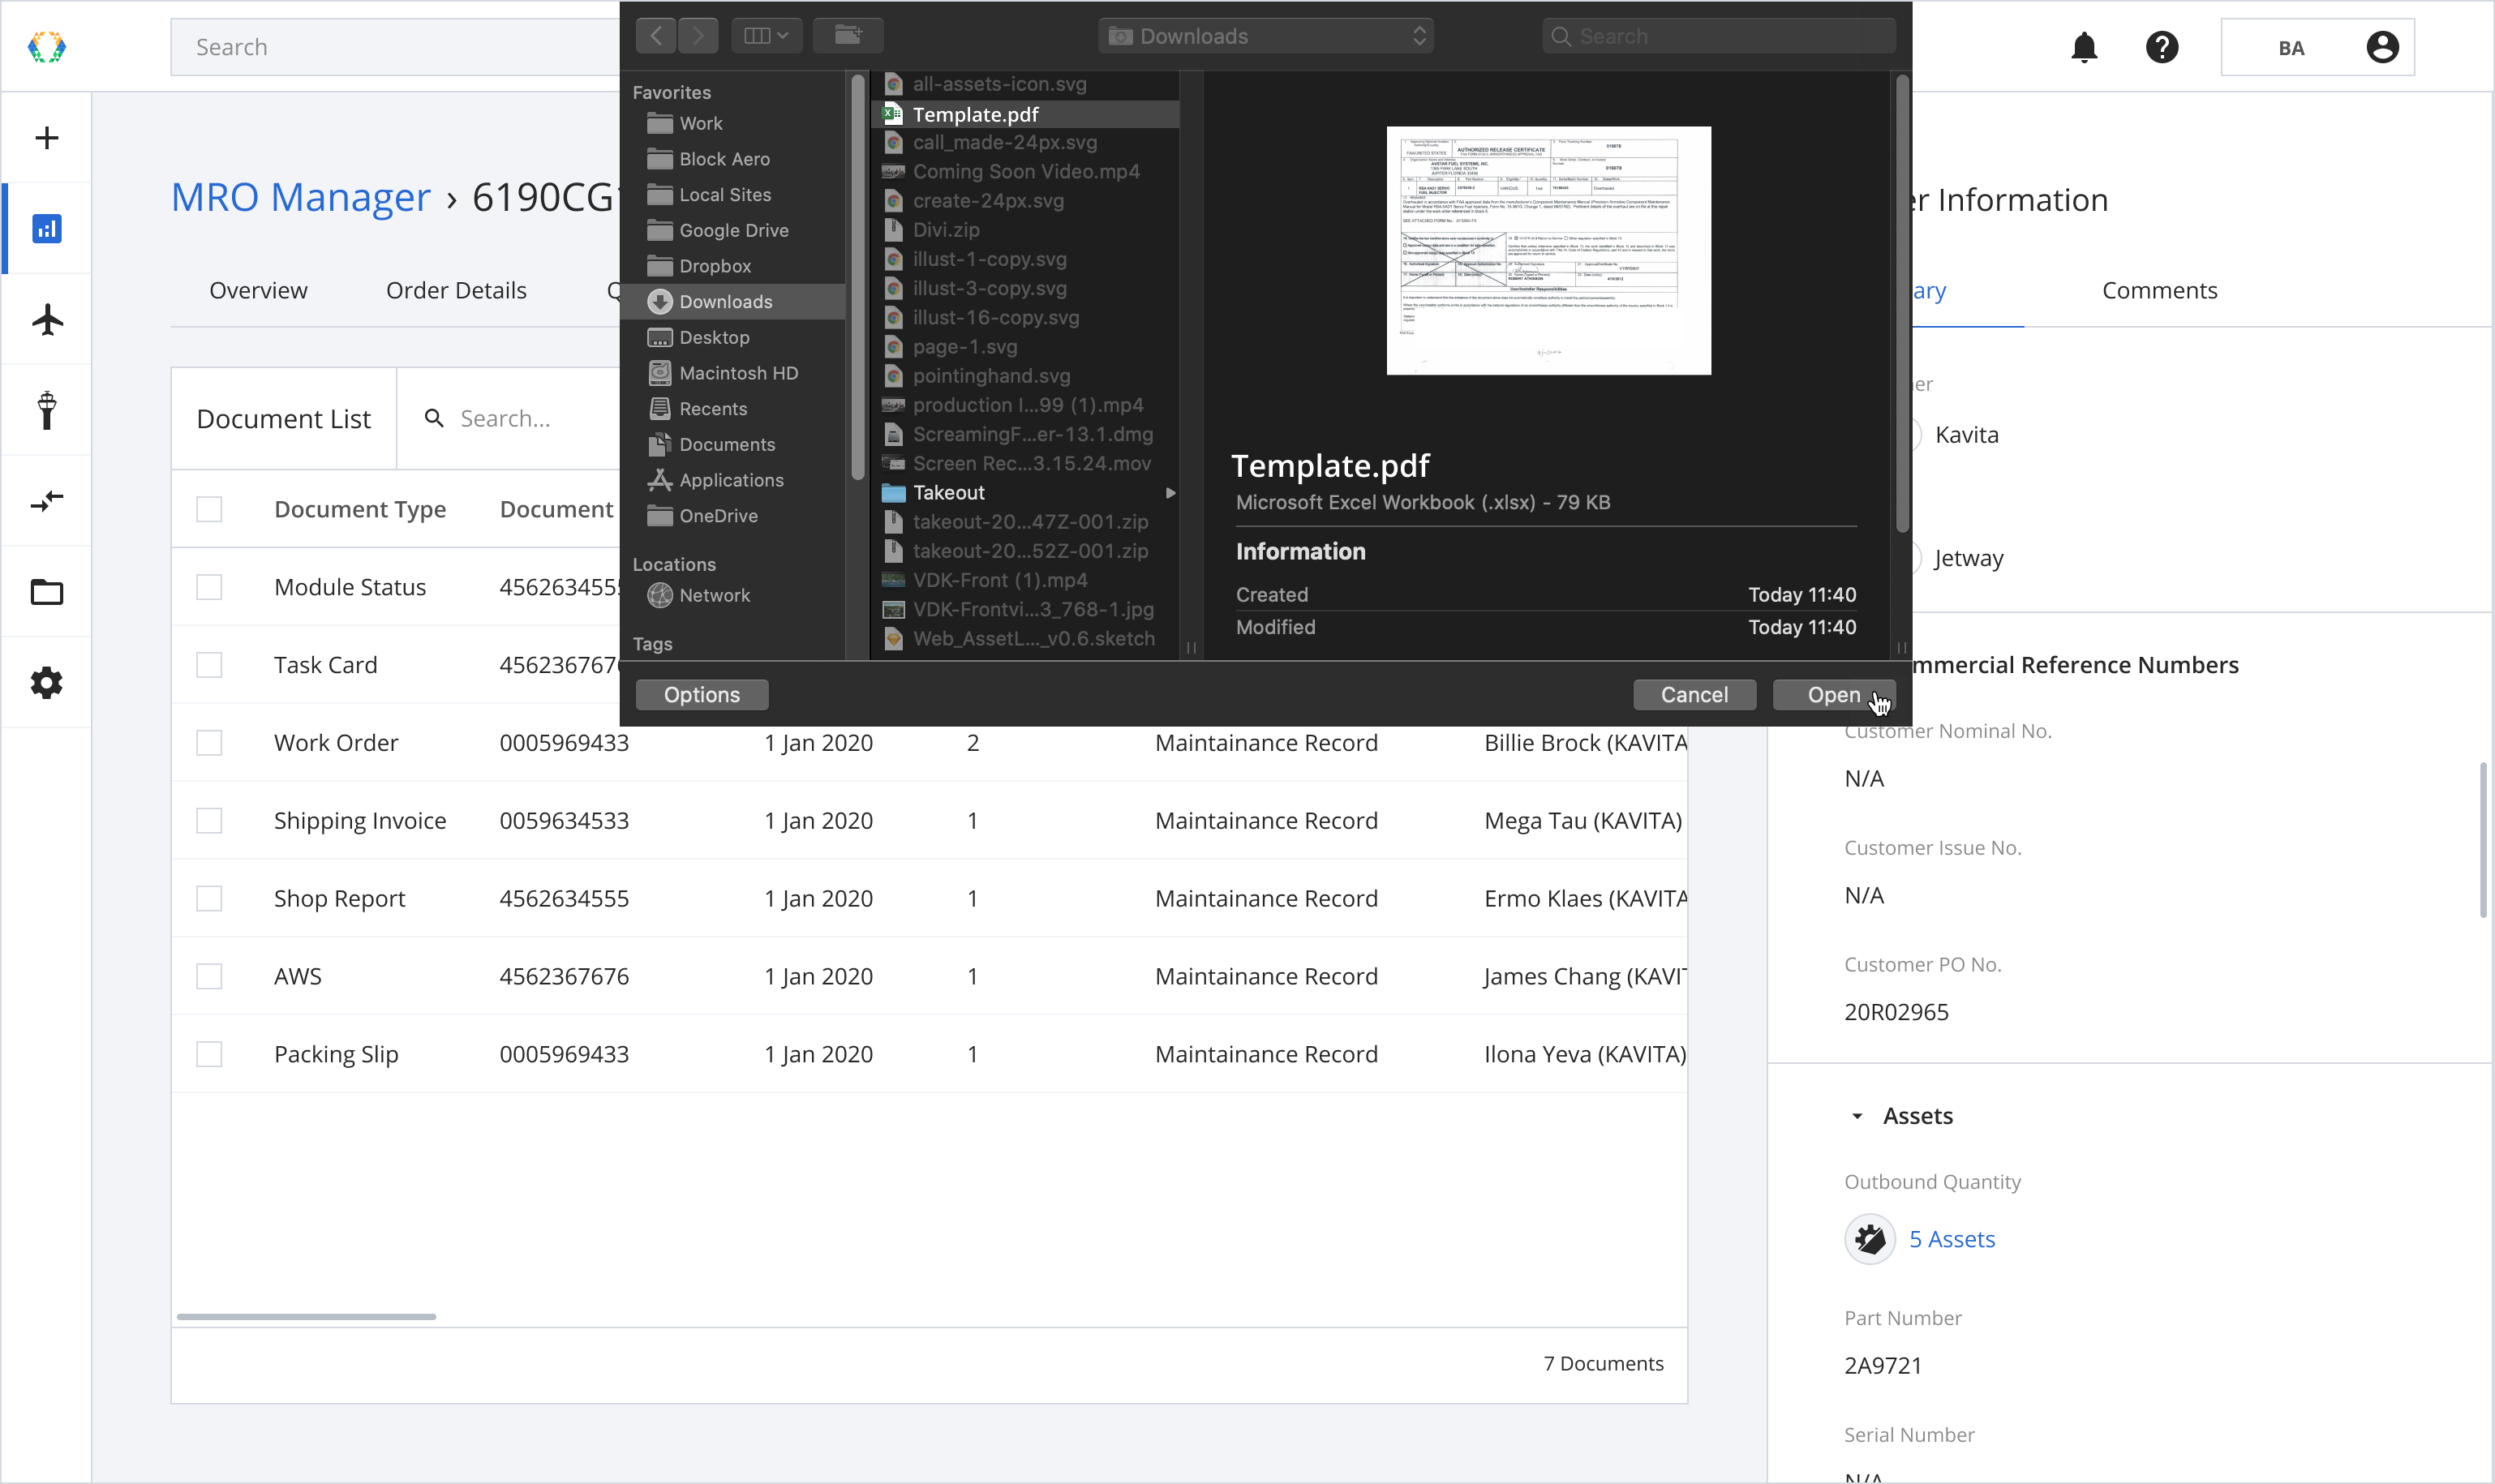Open the Downloads location popup menu
2495x1484 pixels.
[1265, 36]
